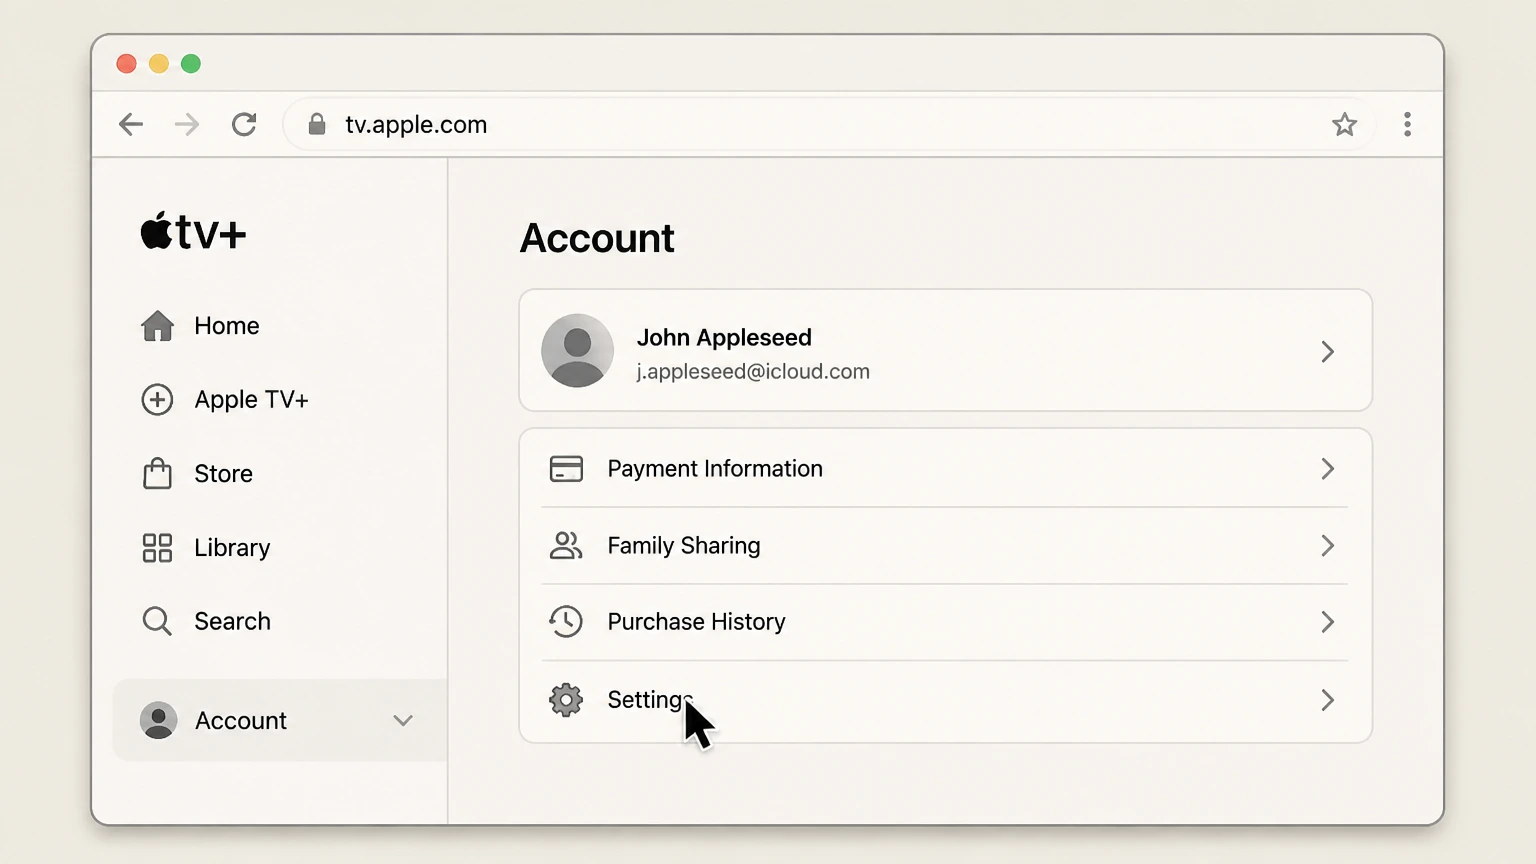This screenshot has width=1536, height=864.
Task: Click the Account page heading
Action: tap(597, 238)
